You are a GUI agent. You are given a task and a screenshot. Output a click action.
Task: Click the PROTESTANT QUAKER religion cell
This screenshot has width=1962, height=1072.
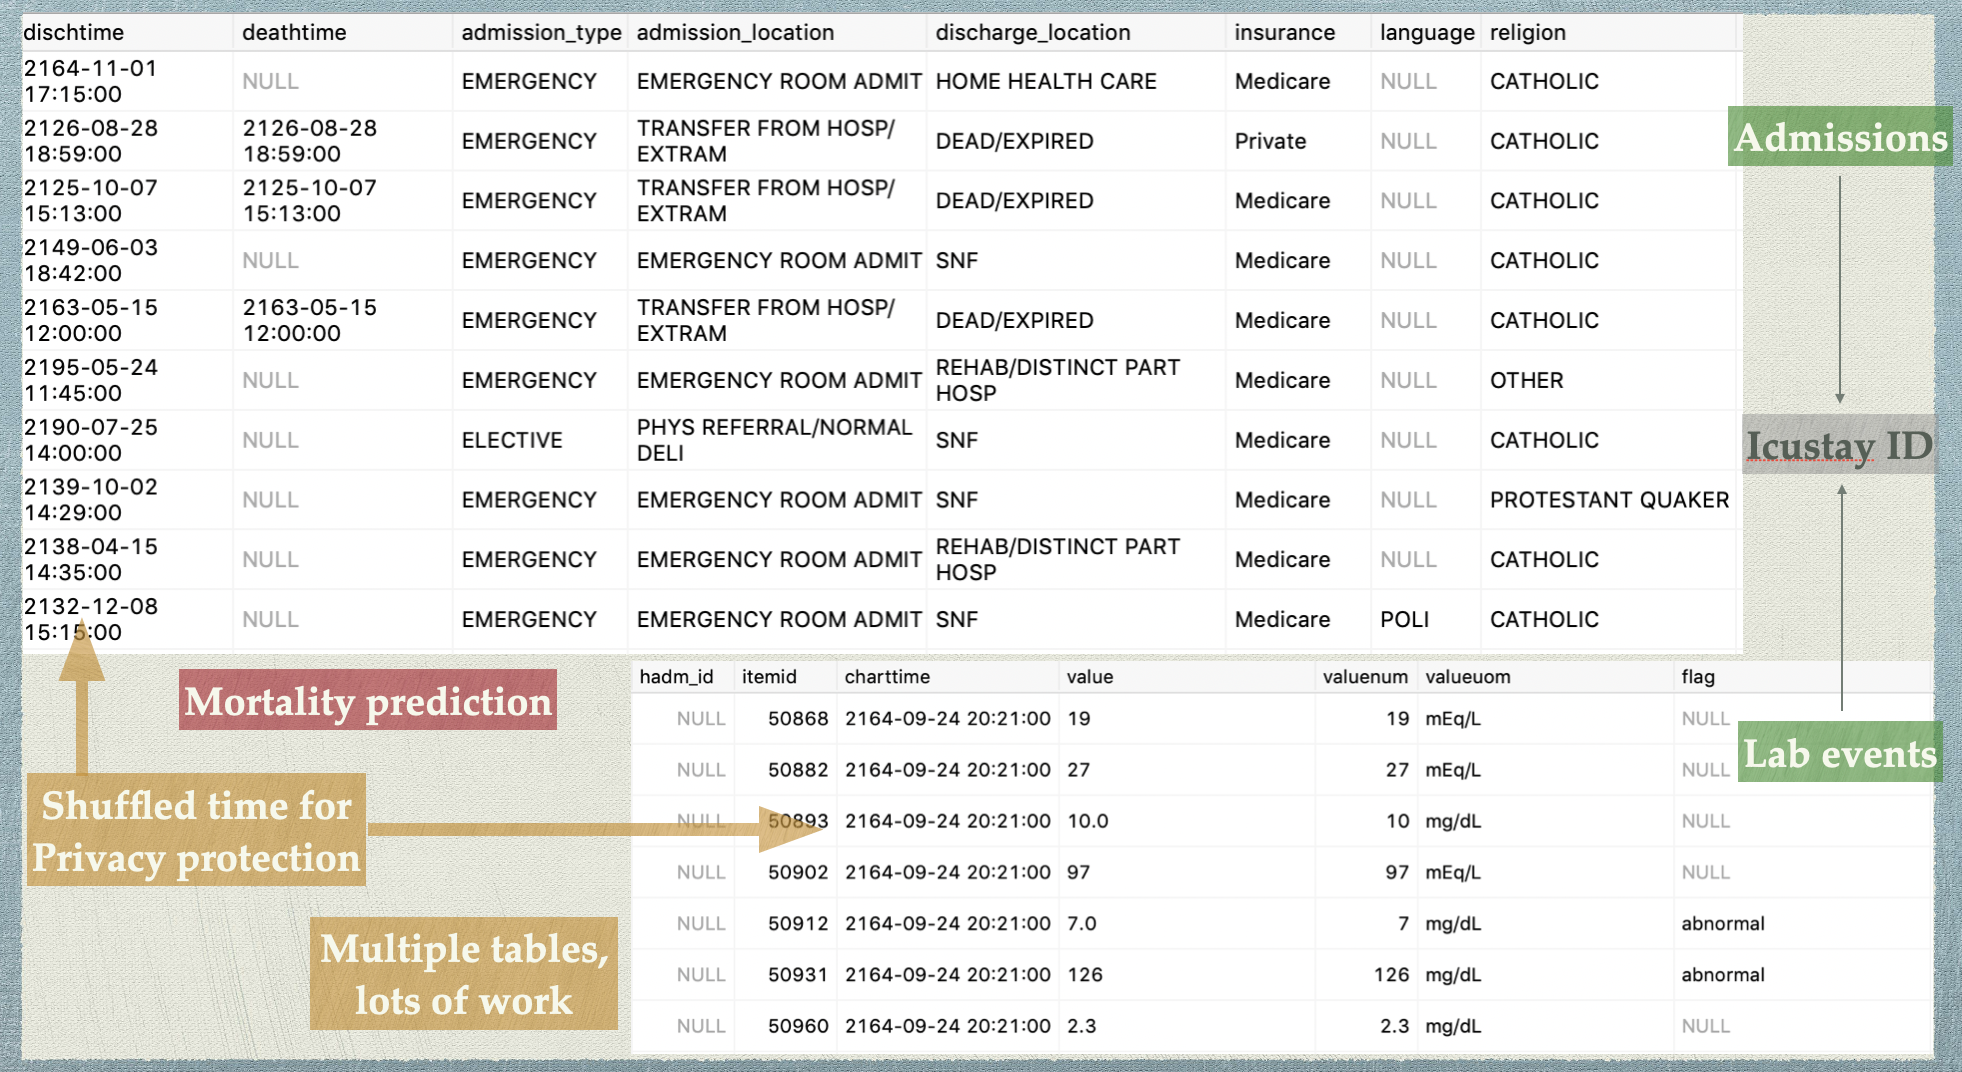(1608, 500)
